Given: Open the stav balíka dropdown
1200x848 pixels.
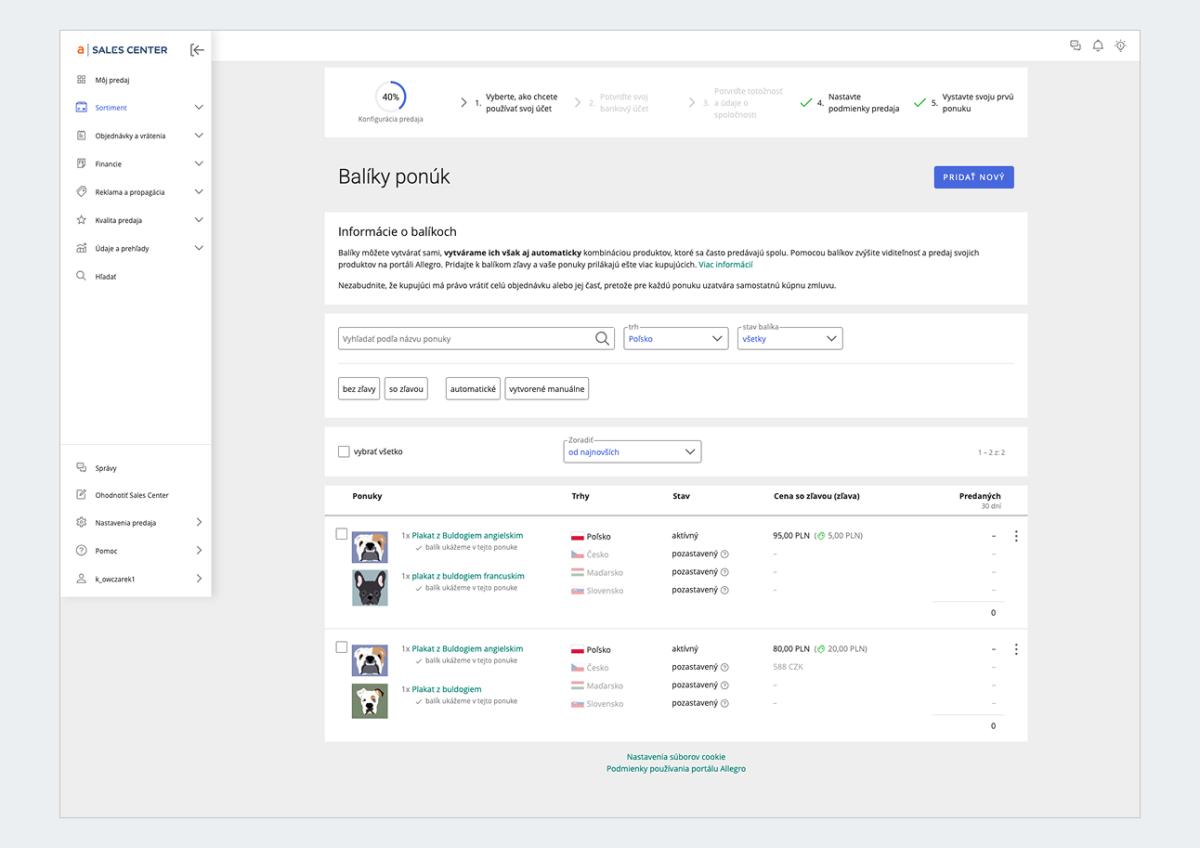Looking at the screenshot, I should (x=790, y=339).
